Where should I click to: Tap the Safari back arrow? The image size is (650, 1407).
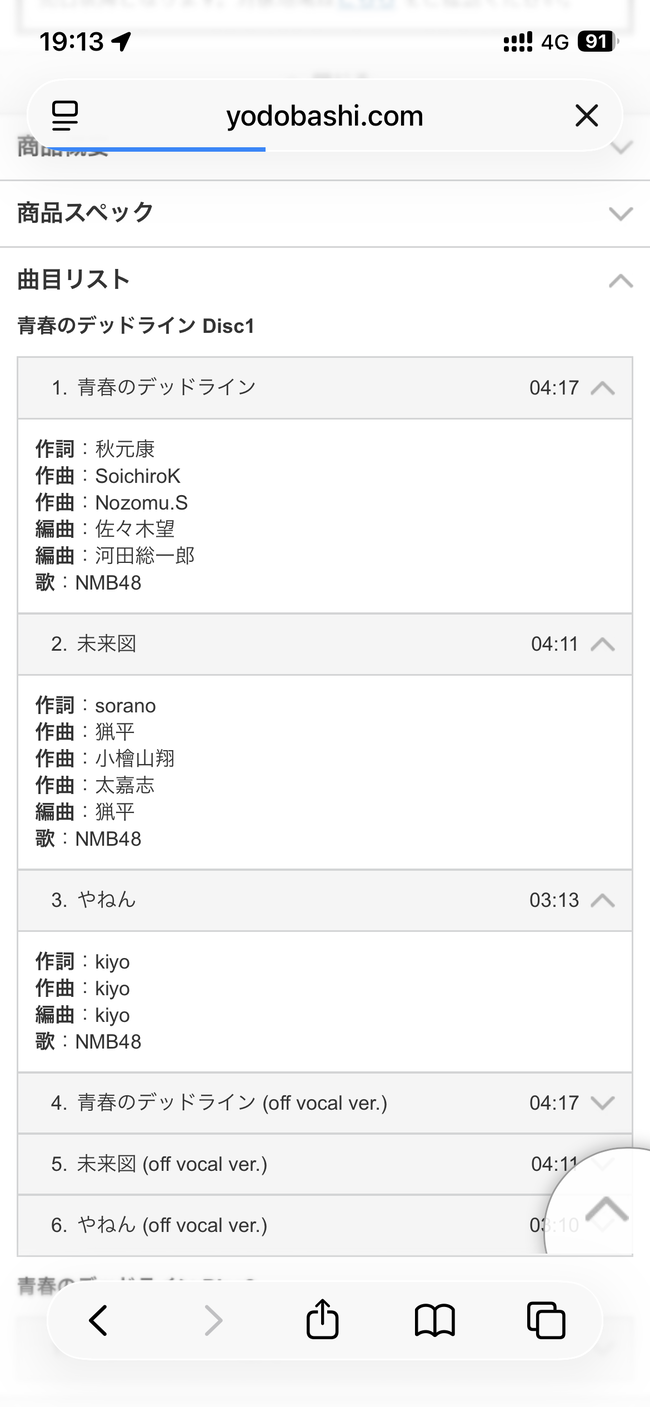pyautogui.click(x=98, y=1321)
